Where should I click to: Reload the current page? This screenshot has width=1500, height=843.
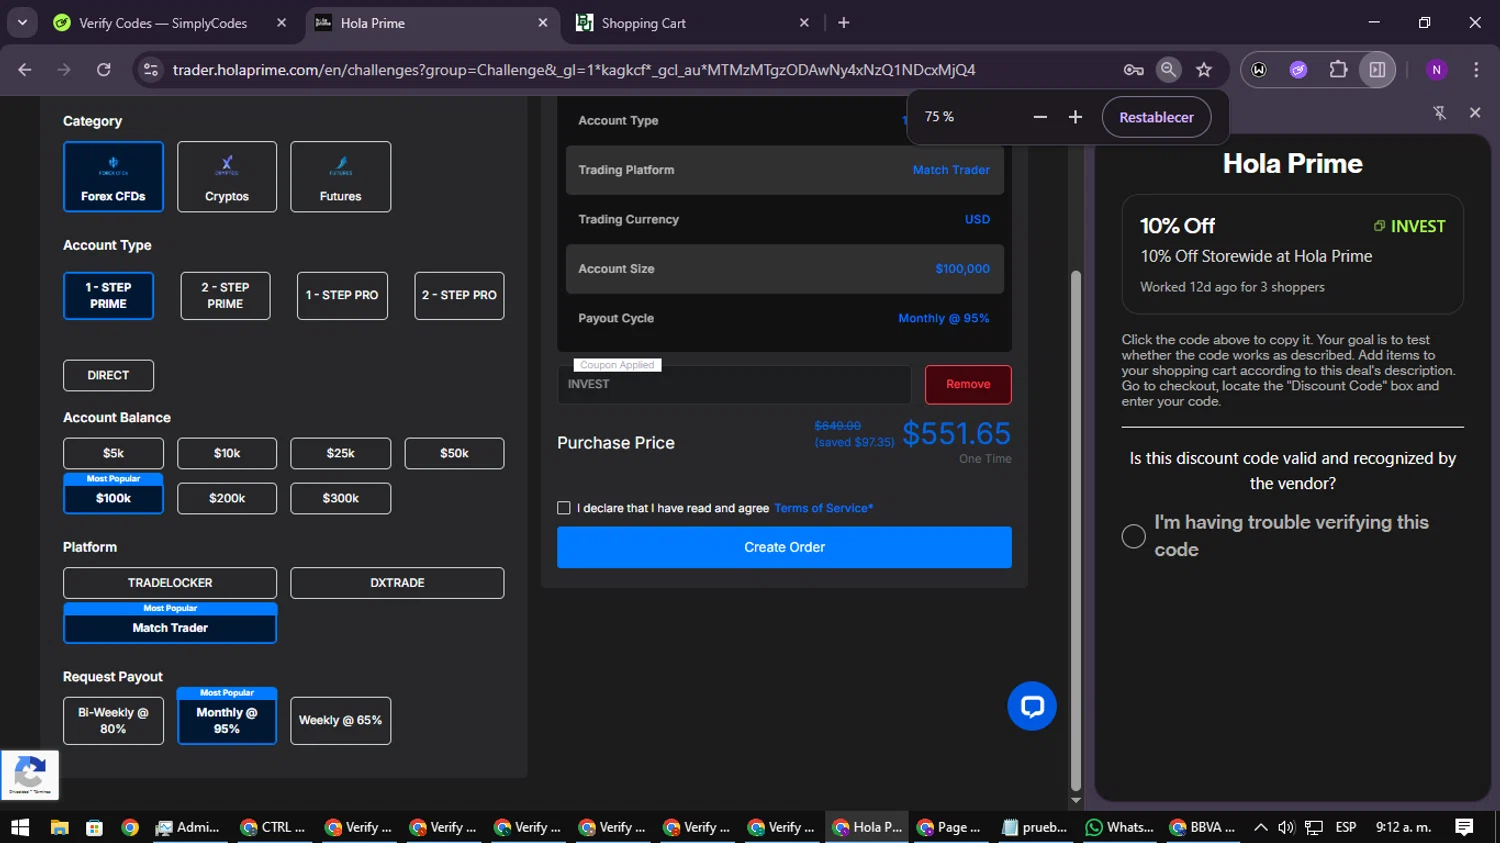point(104,69)
